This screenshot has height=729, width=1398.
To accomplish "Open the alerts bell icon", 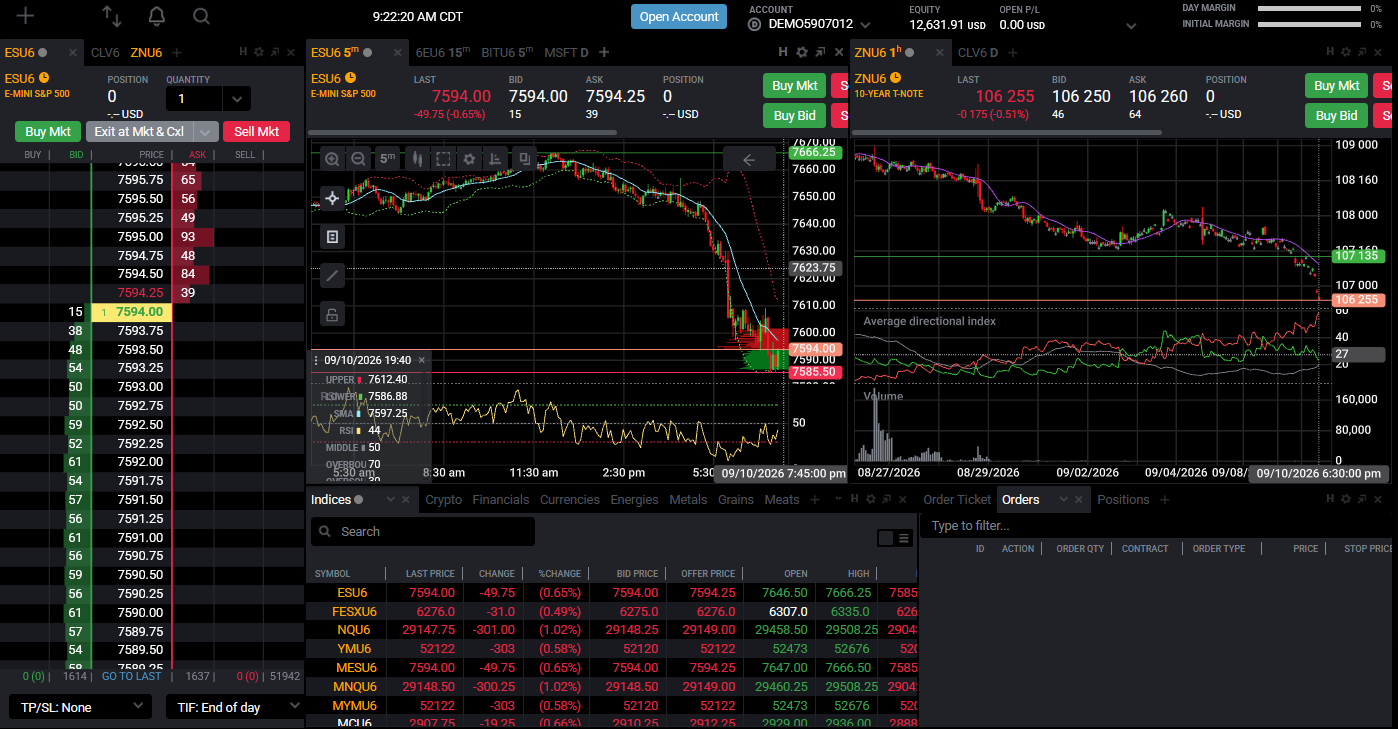I will 157,16.
